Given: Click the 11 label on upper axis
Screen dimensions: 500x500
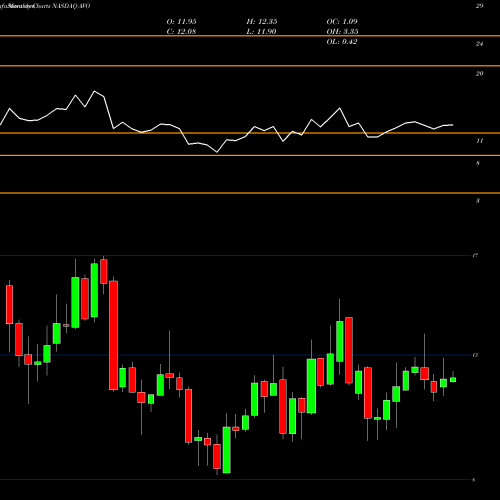Looking at the screenshot, I should [x=479, y=141].
